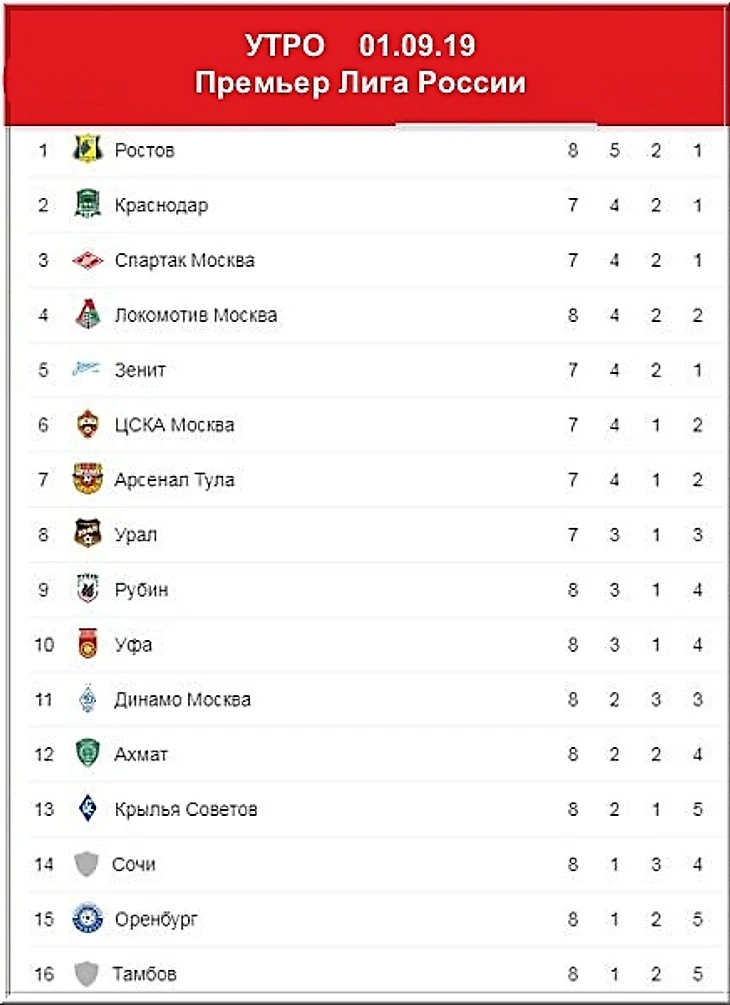Open the Ростов team link
The image size is (730, 1005).
pyautogui.click(x=145, y=150)
